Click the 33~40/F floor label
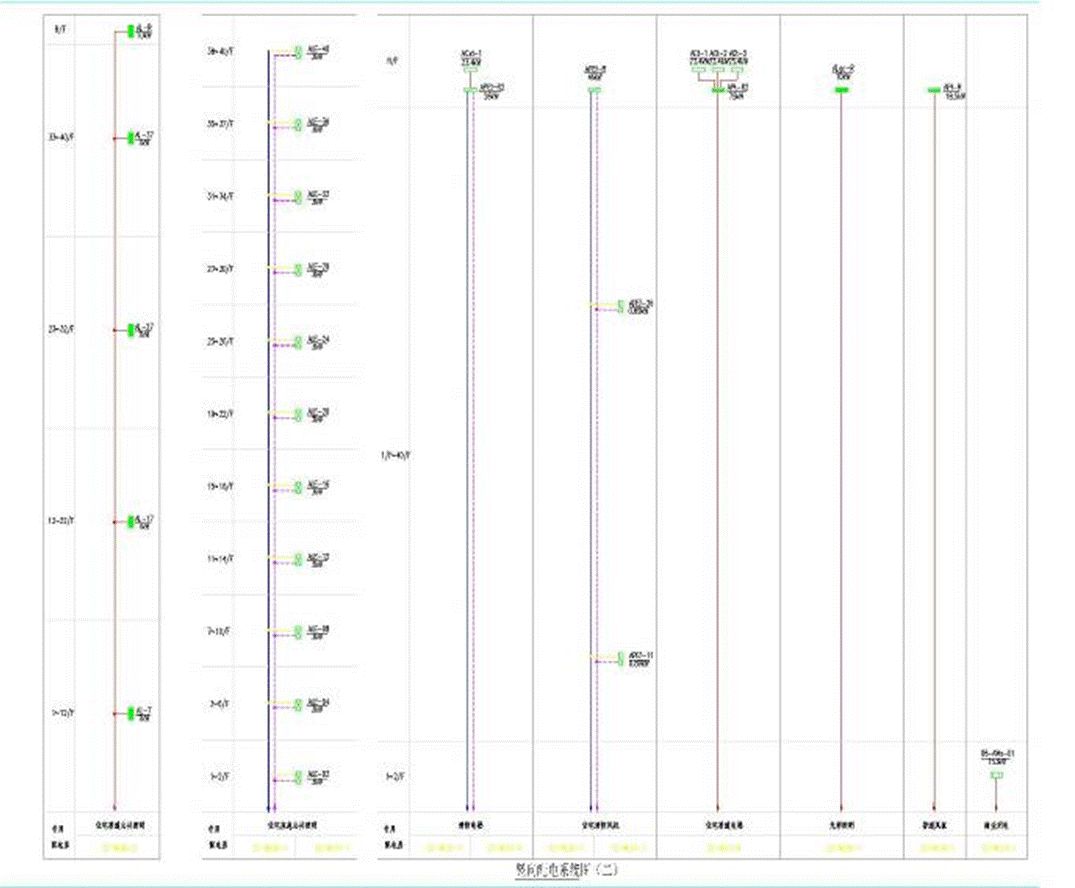 [x=61, y=138]
